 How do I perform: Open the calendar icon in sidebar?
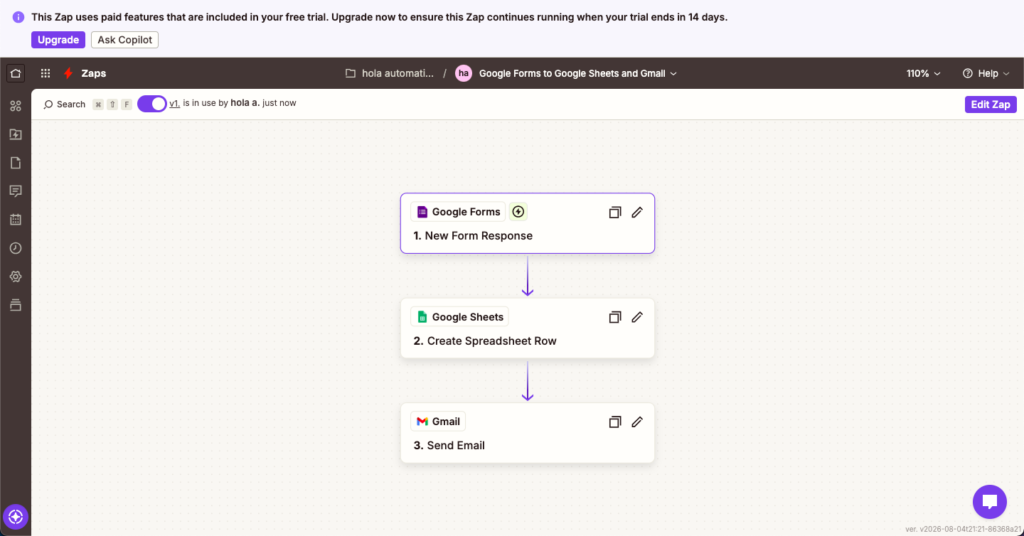16,219
